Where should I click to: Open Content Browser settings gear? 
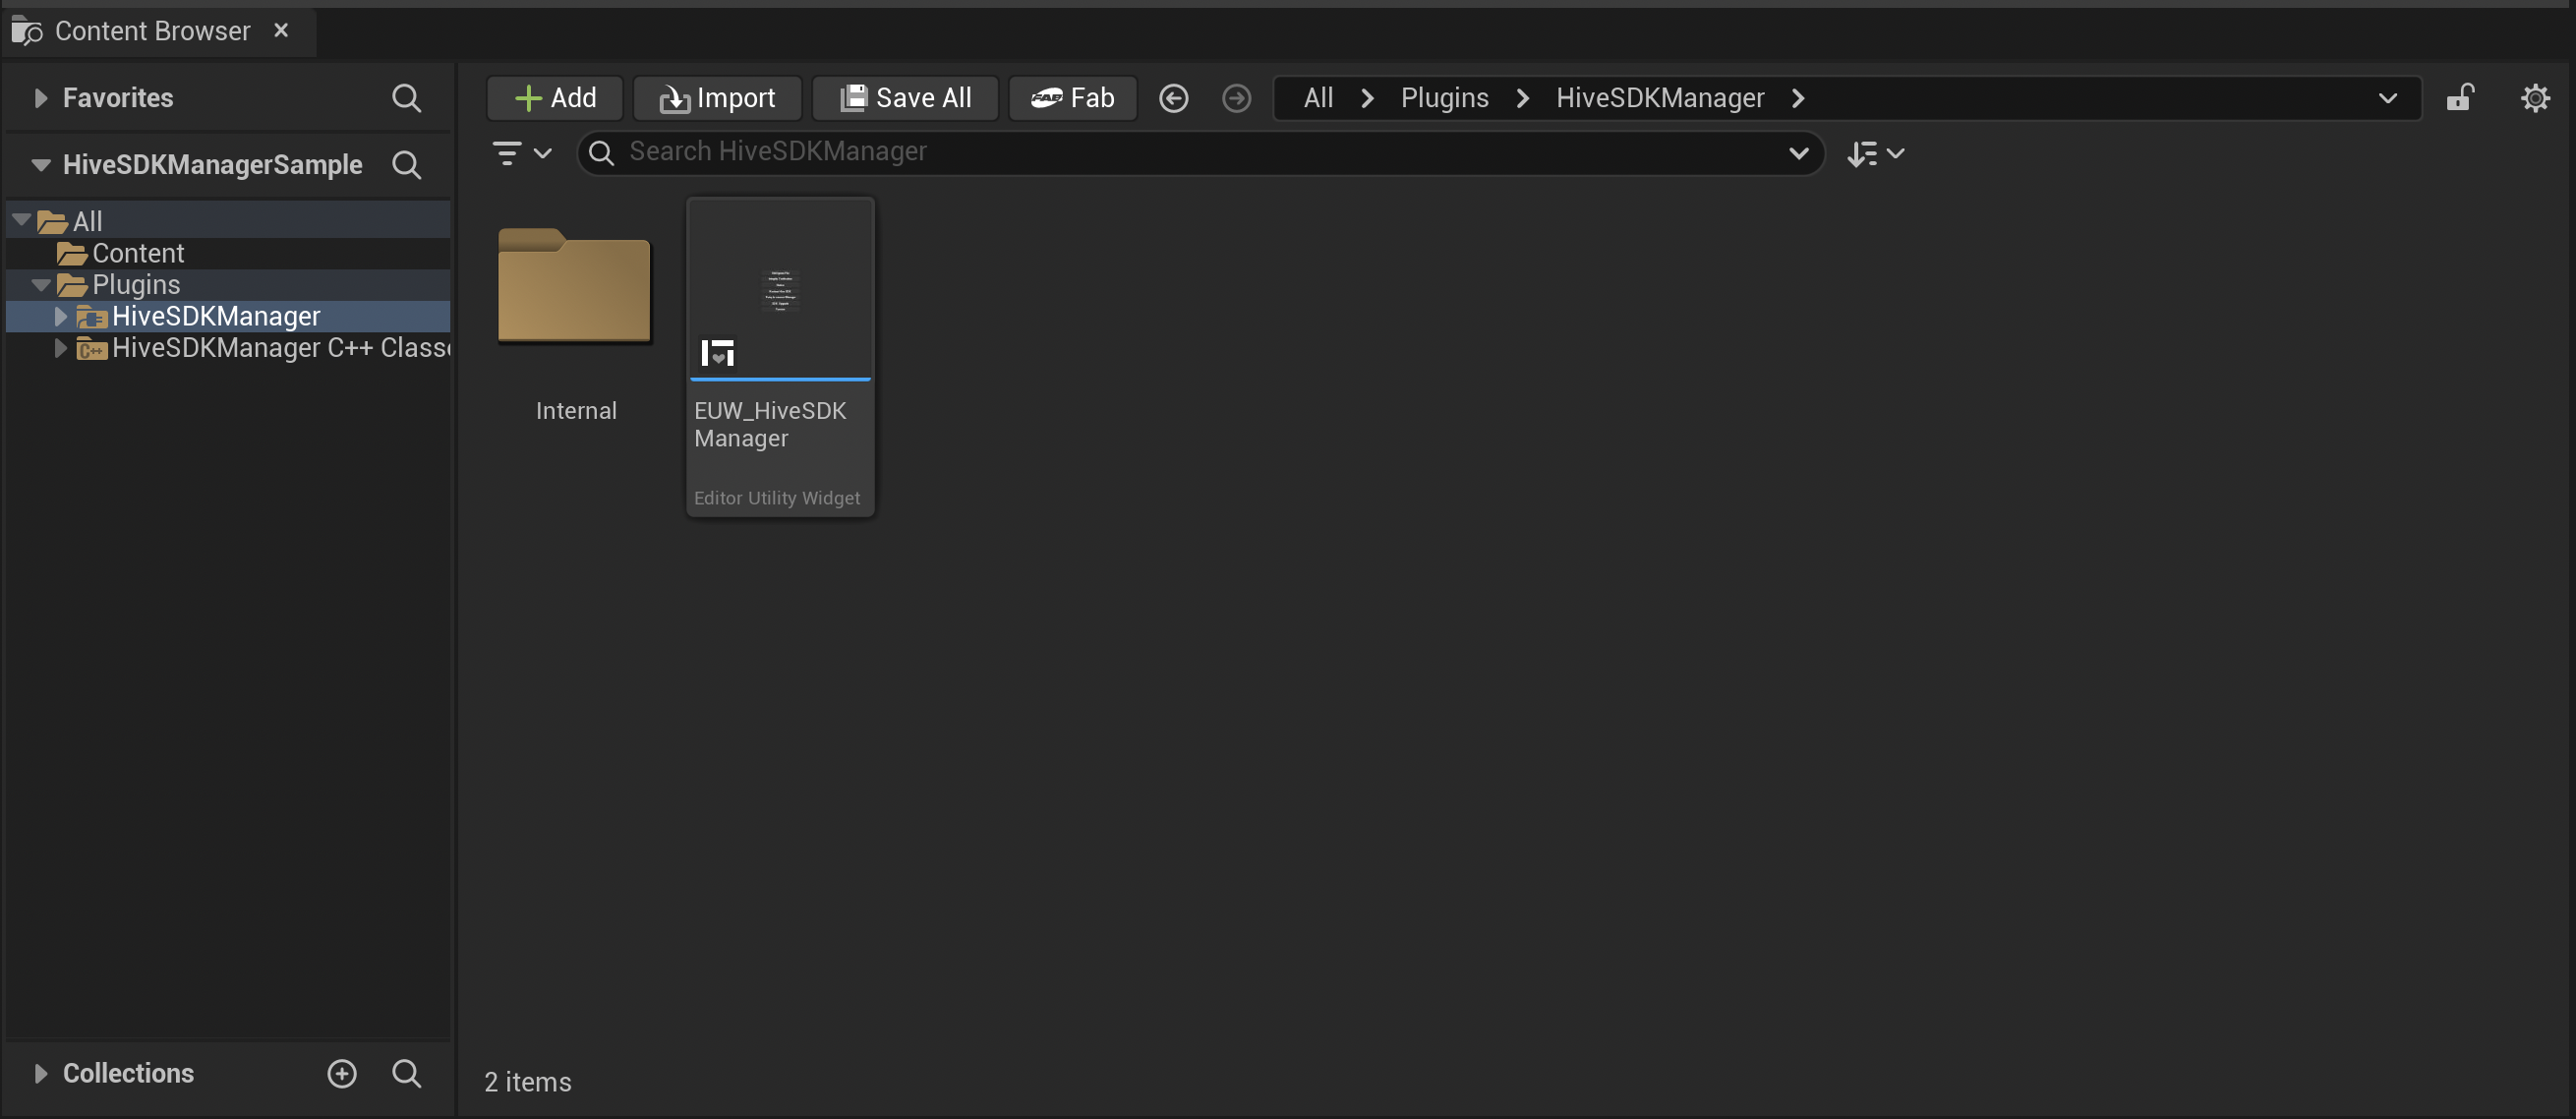2534,98
